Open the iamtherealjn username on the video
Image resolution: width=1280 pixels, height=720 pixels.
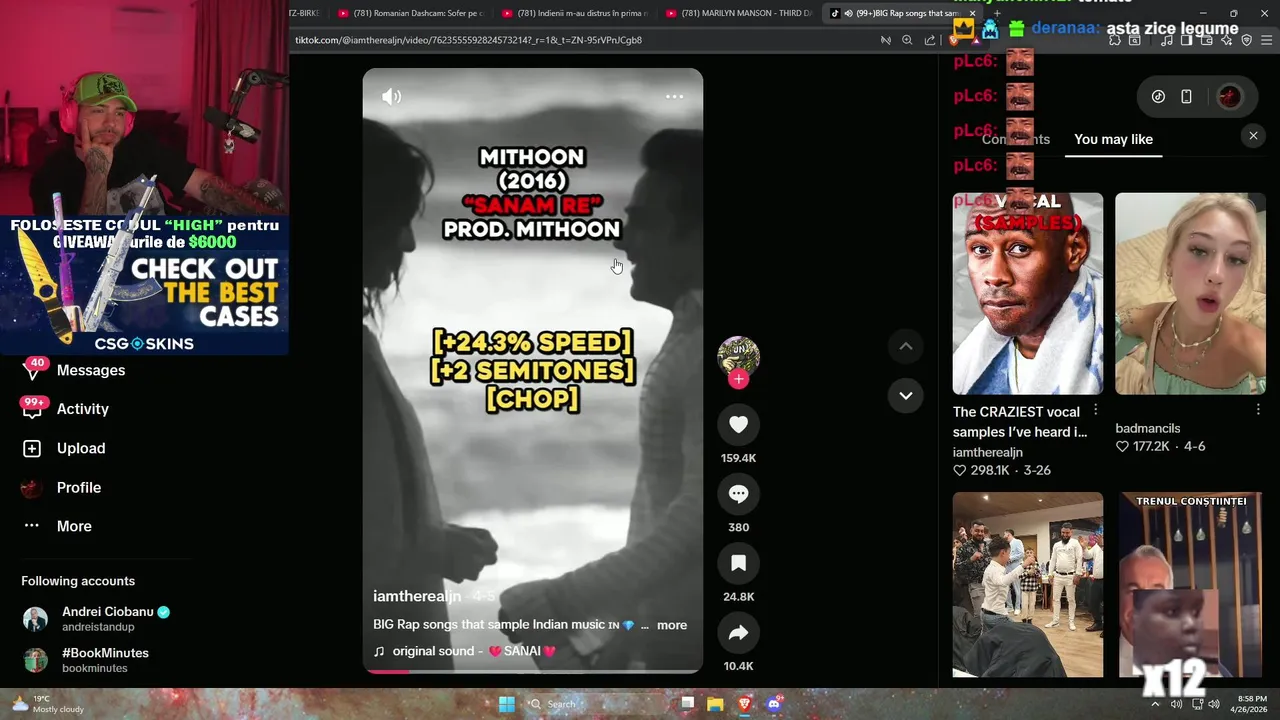pyautogui.click(x=417, y=596)
